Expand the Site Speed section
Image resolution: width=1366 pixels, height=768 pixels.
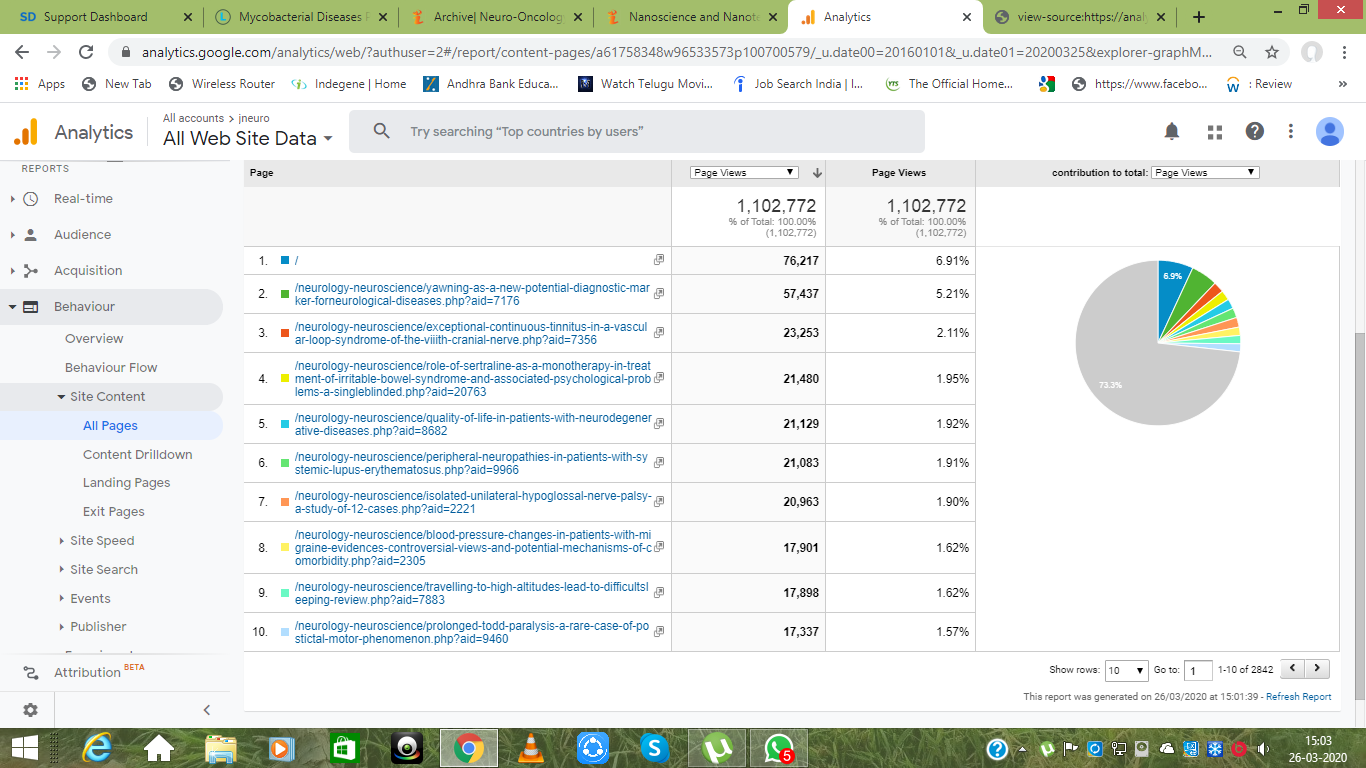(102, 540)
